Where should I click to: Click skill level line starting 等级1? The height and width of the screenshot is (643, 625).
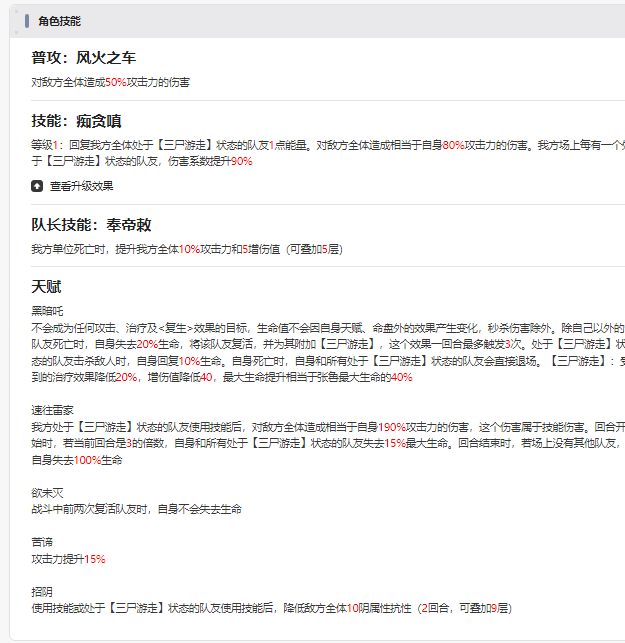pos(328,153)
